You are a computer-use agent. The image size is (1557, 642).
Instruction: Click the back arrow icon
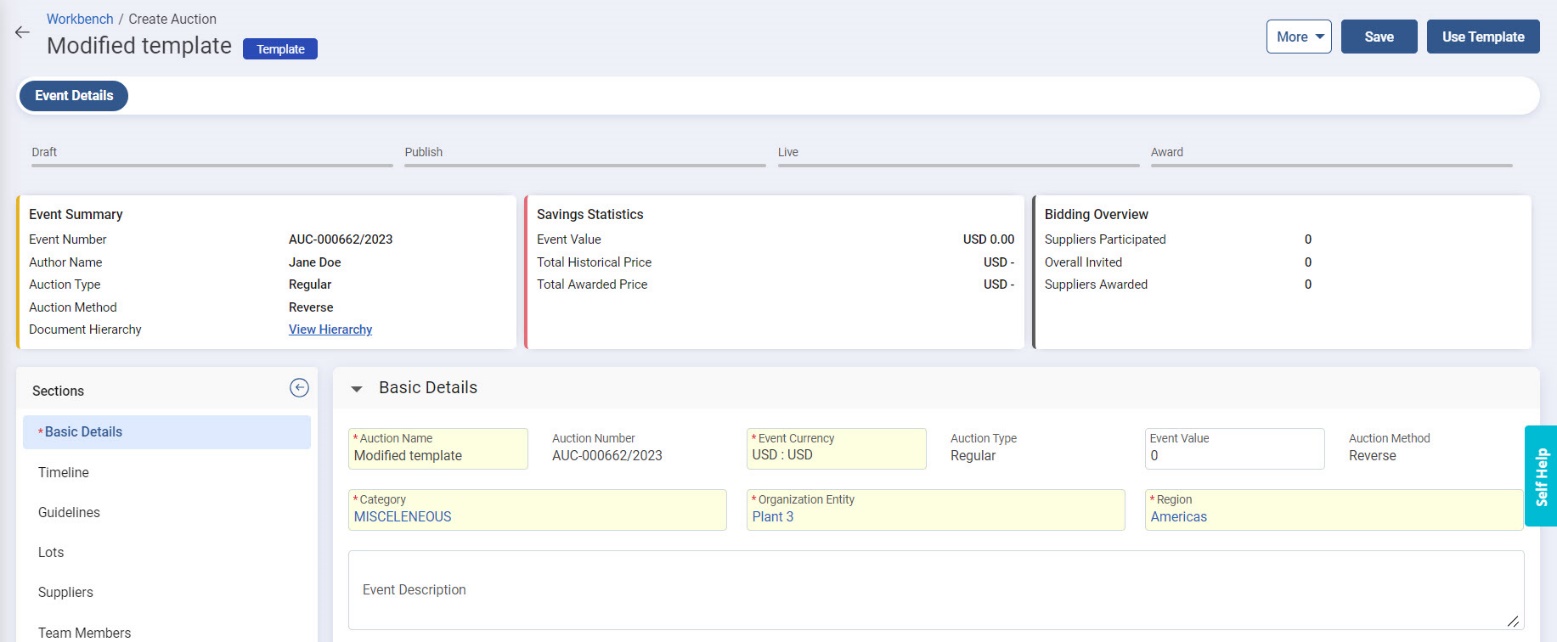coord(22,32)
